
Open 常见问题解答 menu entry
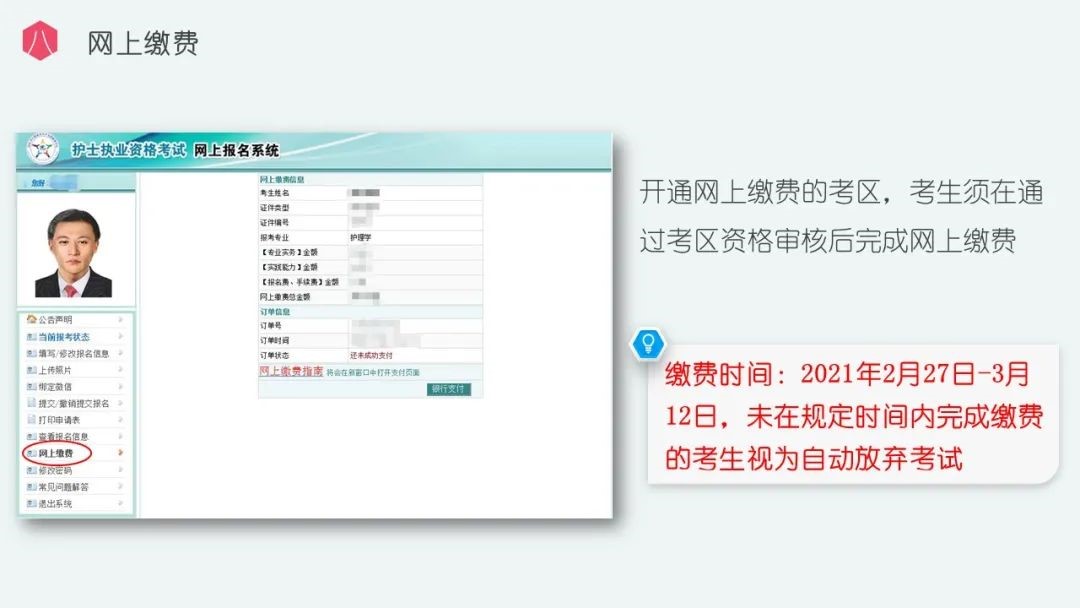(63, 487)
